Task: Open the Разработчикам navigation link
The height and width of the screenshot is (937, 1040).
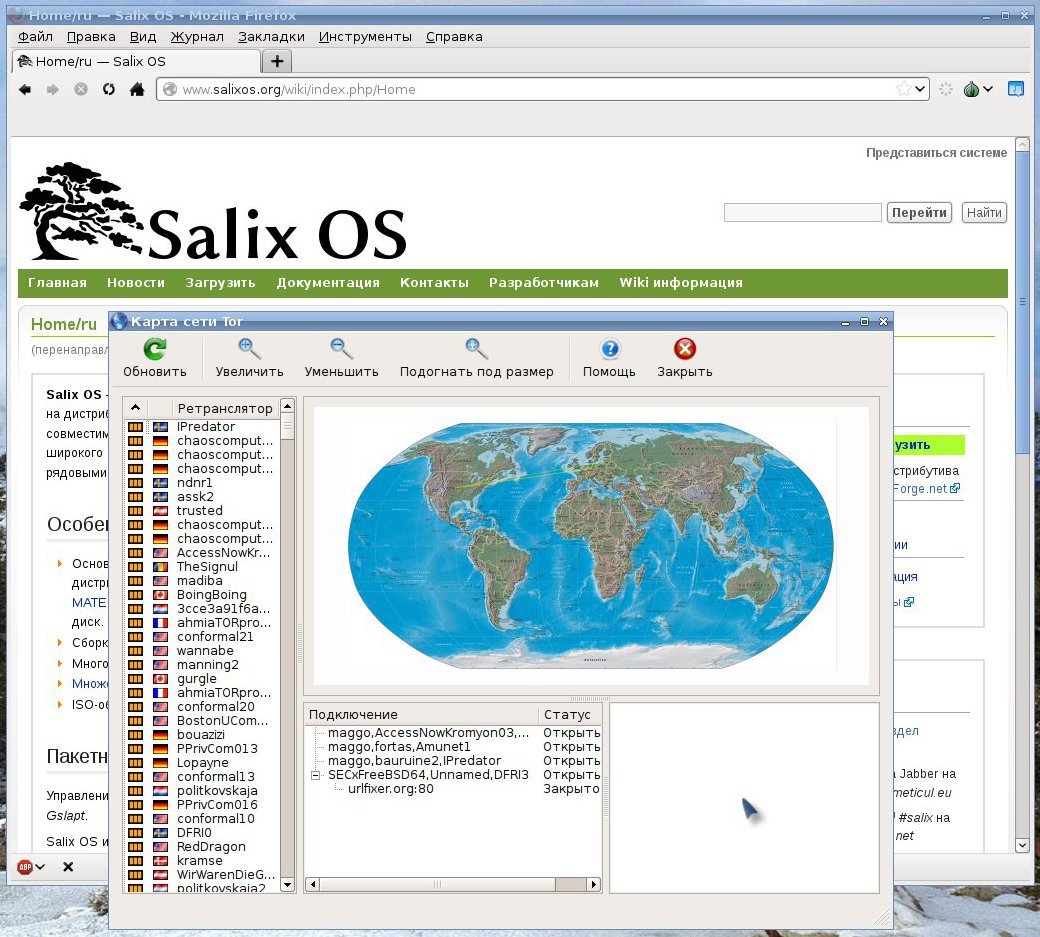Action: coord(543,282)
